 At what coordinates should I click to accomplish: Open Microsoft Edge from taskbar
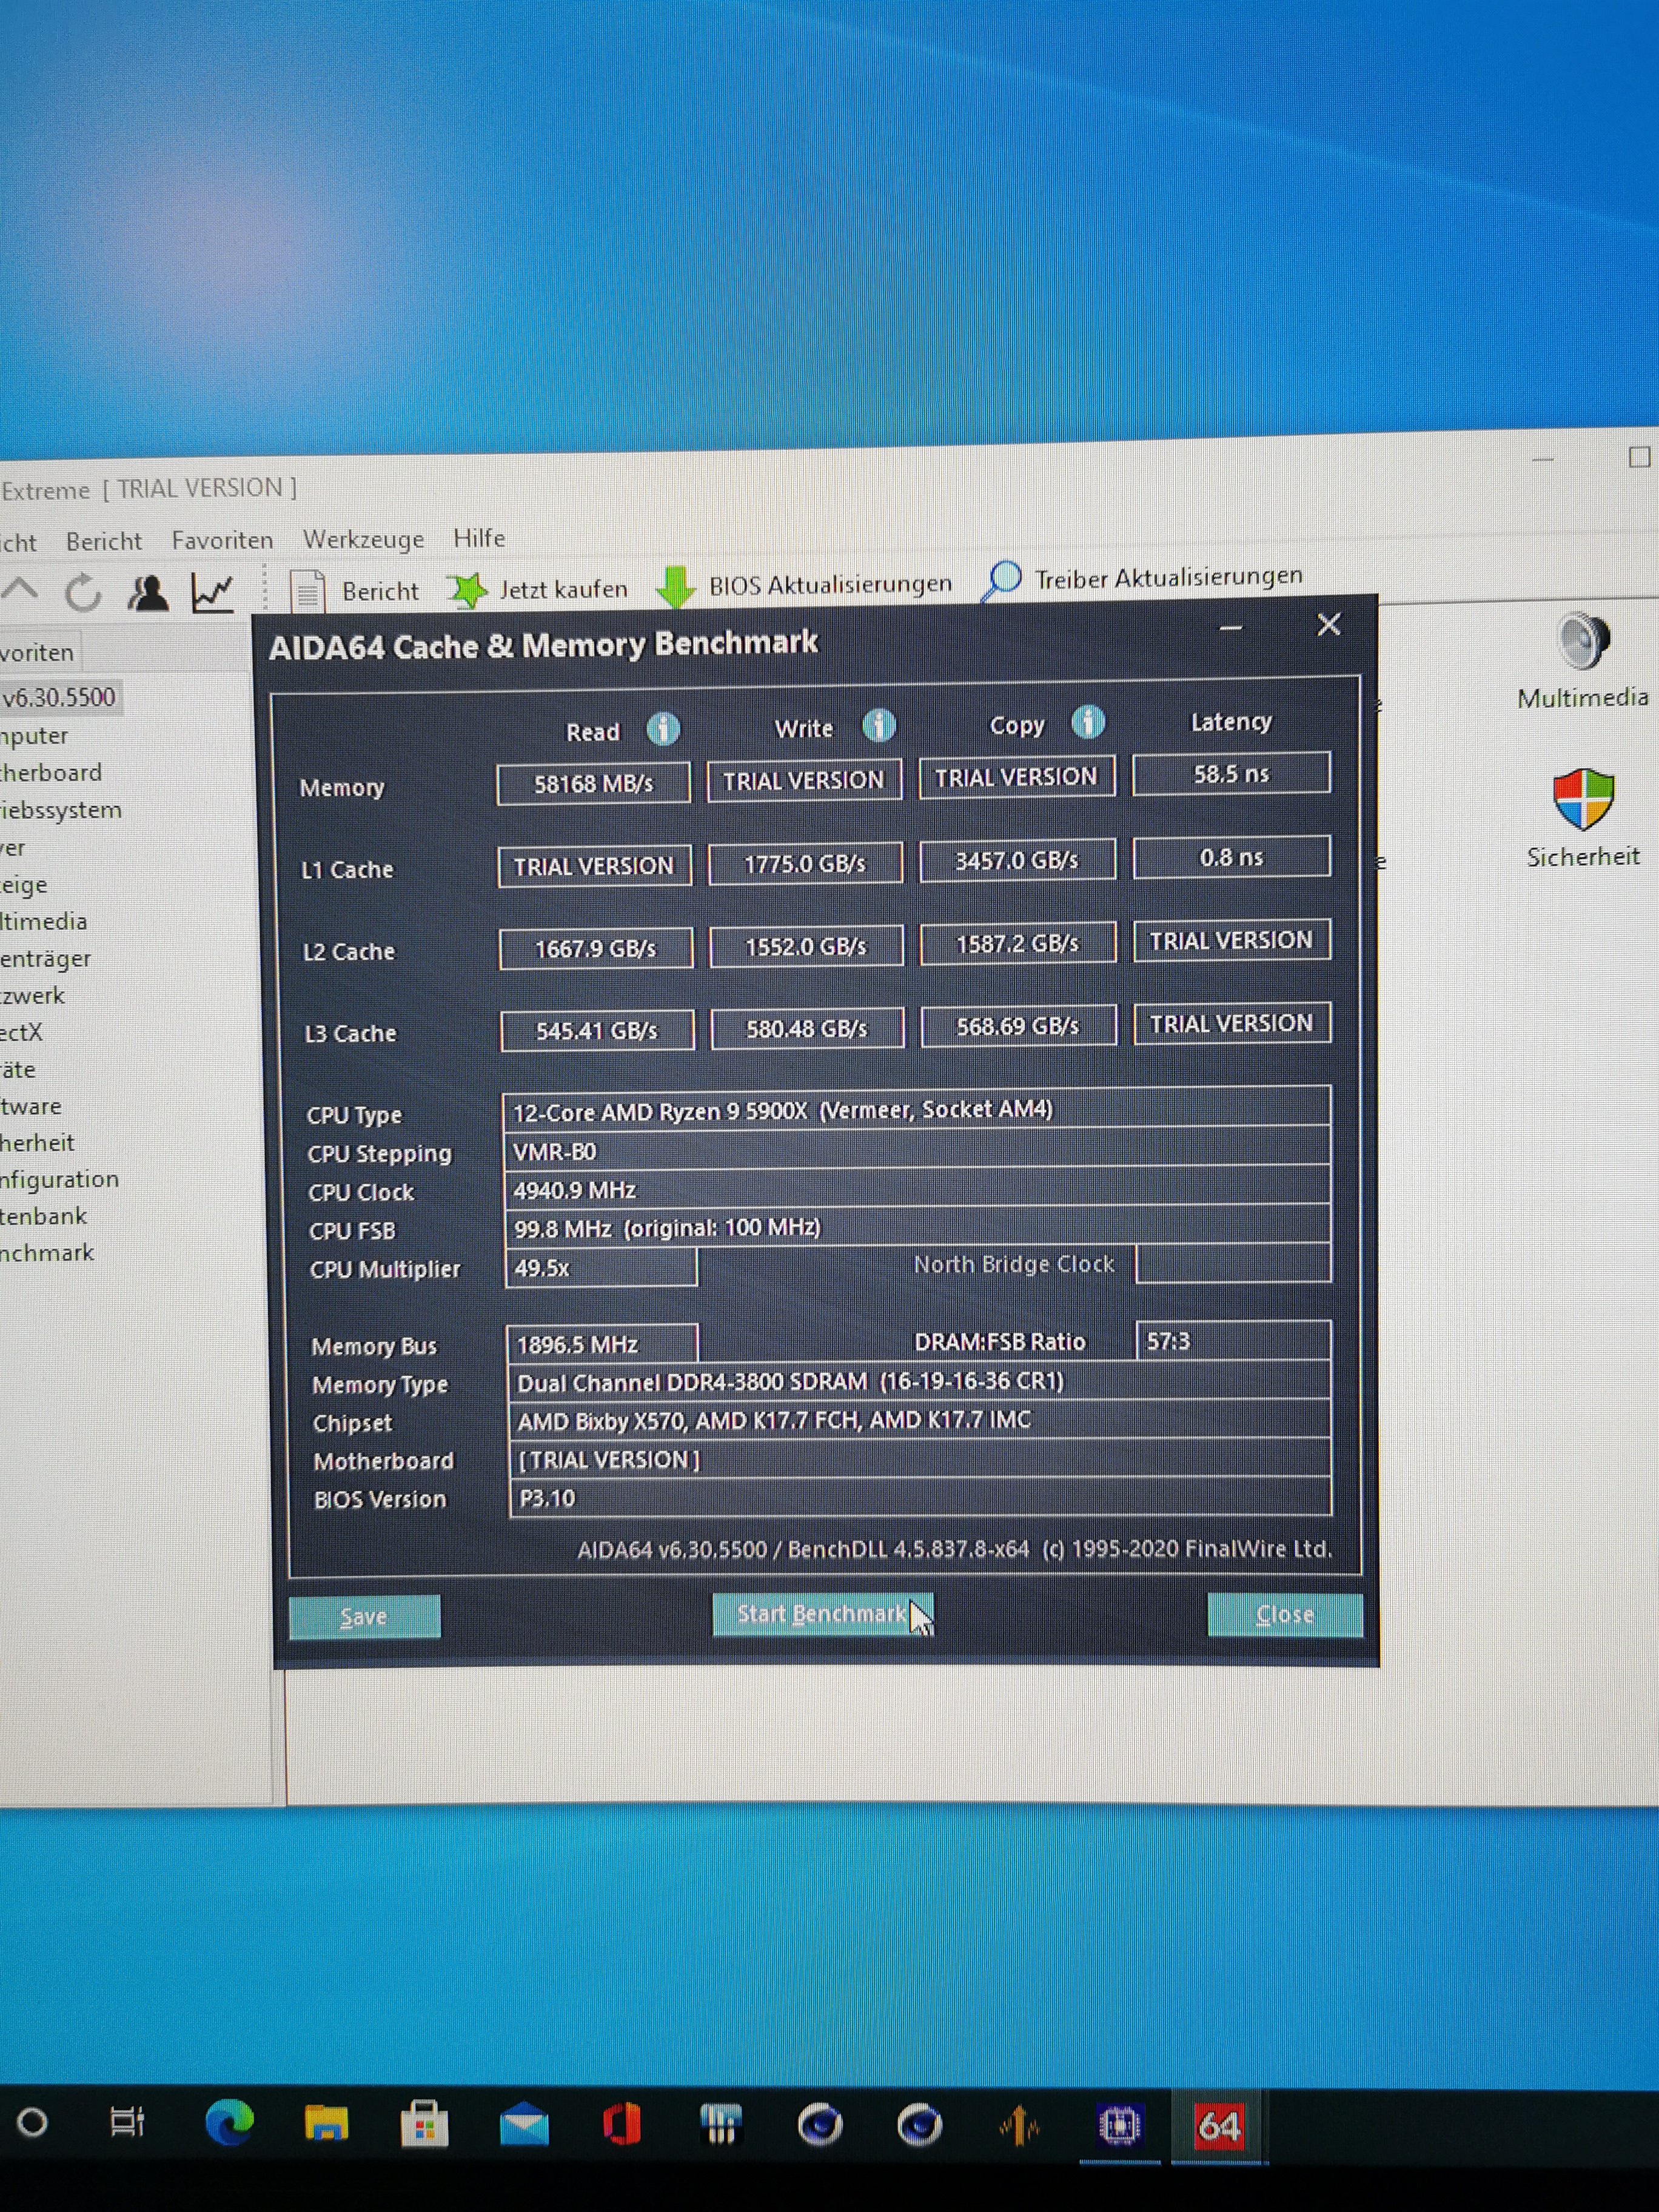pyautogui.click(x=229, y=2122)
